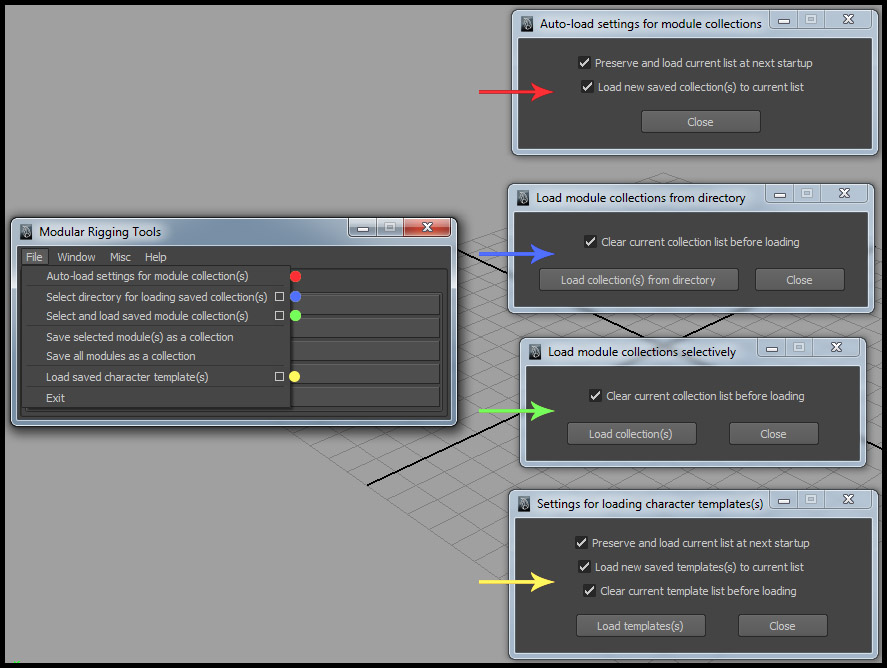Click Load collection(s) from directory button

[639, 280]
